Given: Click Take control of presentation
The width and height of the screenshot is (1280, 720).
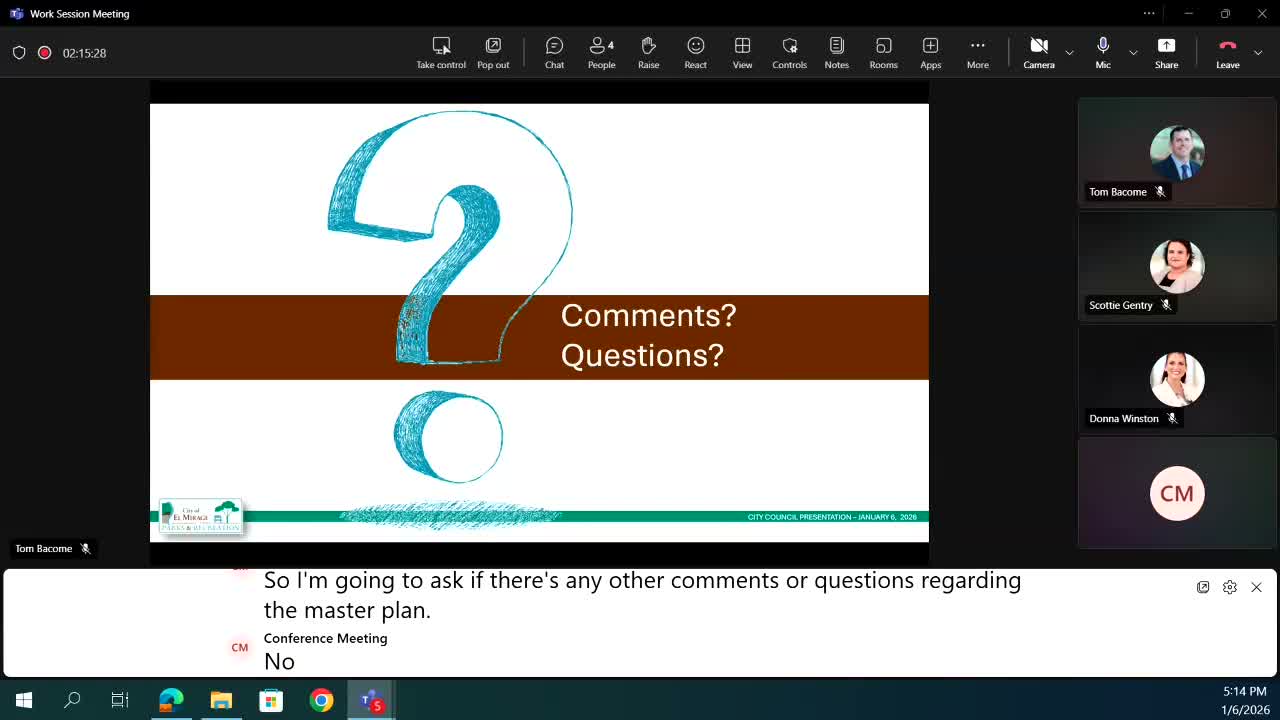Looking at the screenshot, I should click(441, 53).
